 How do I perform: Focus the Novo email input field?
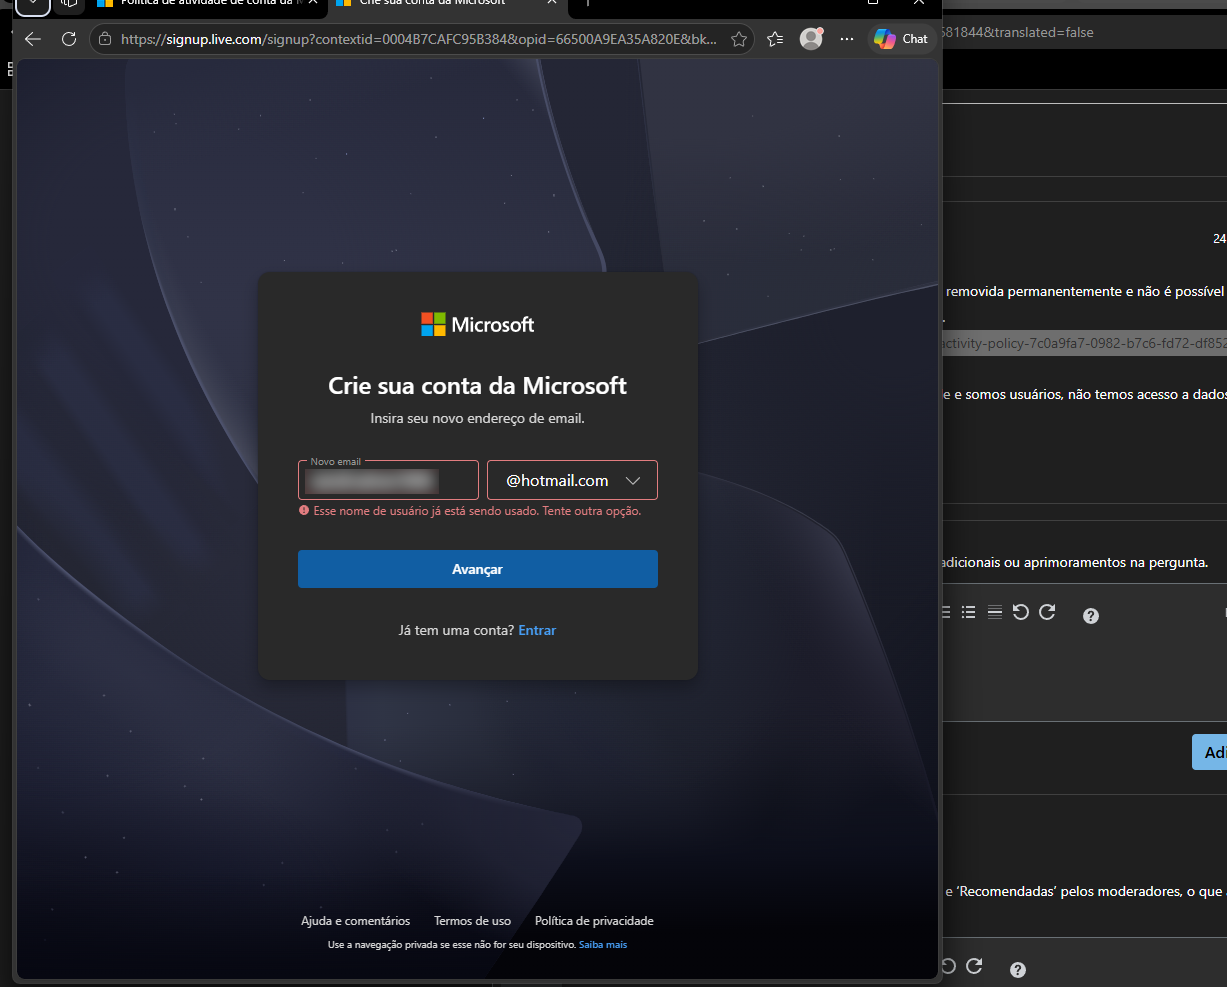[x=388, y=480]
